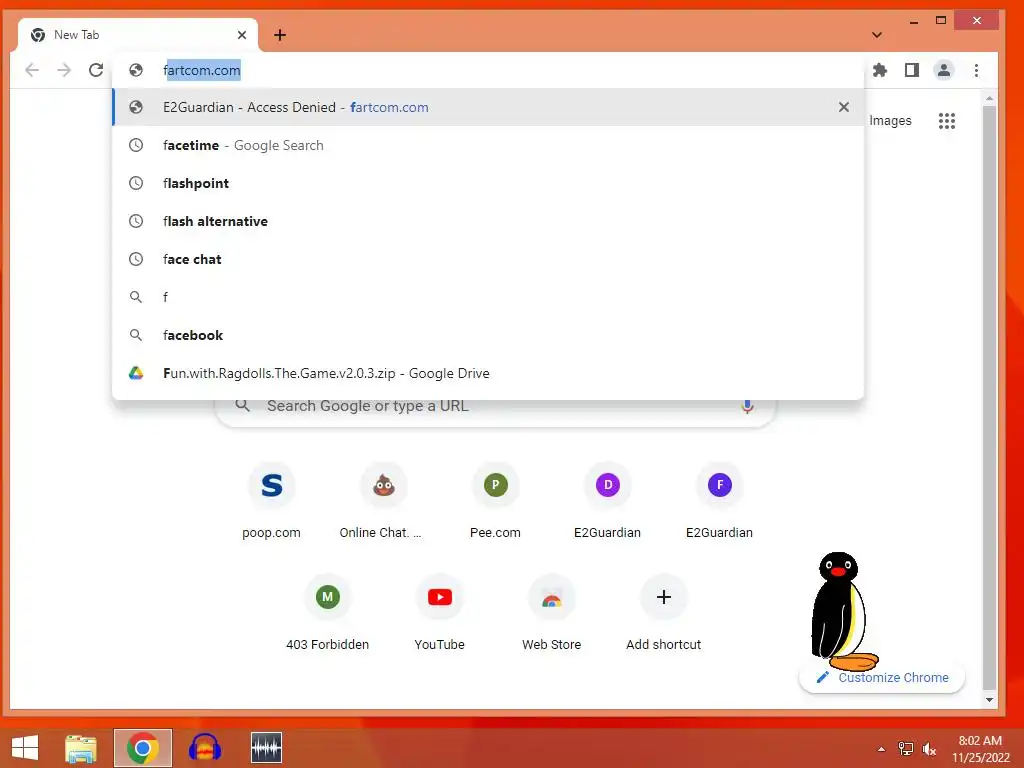Open the E2Guardian shortcut with D icon

coord(607,502)
